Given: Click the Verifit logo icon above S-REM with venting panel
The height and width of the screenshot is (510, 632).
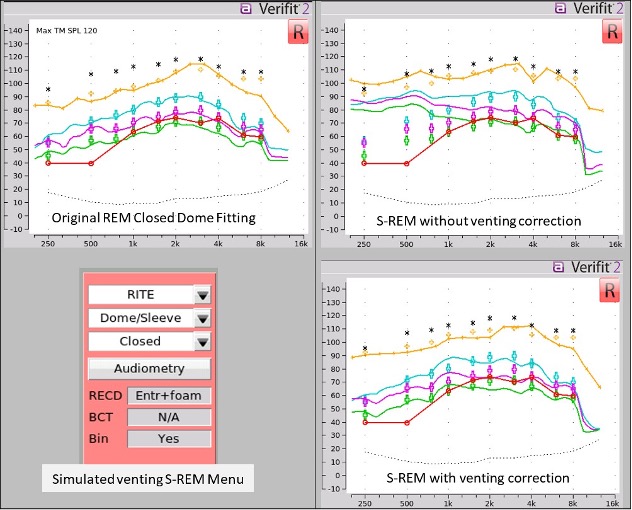Looking at the screenshot, I should [x=558, y=267].
